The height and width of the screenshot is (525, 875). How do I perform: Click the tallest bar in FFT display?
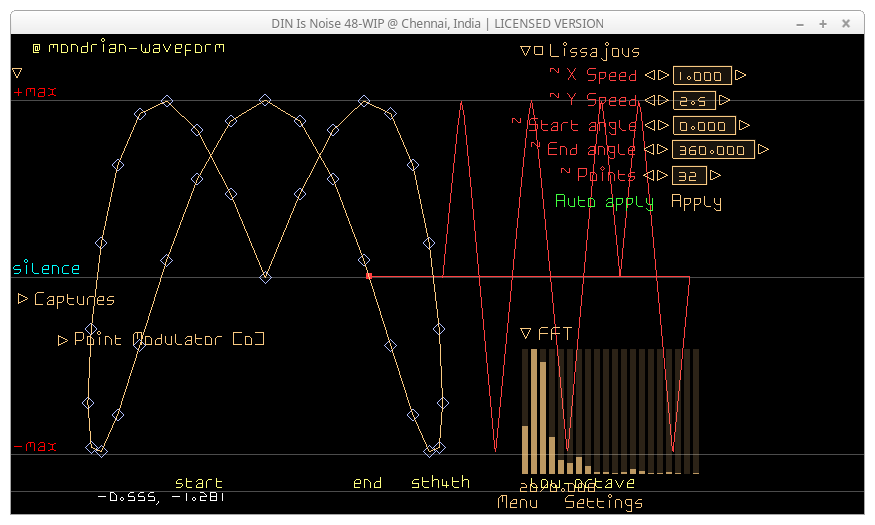point(534,410)
